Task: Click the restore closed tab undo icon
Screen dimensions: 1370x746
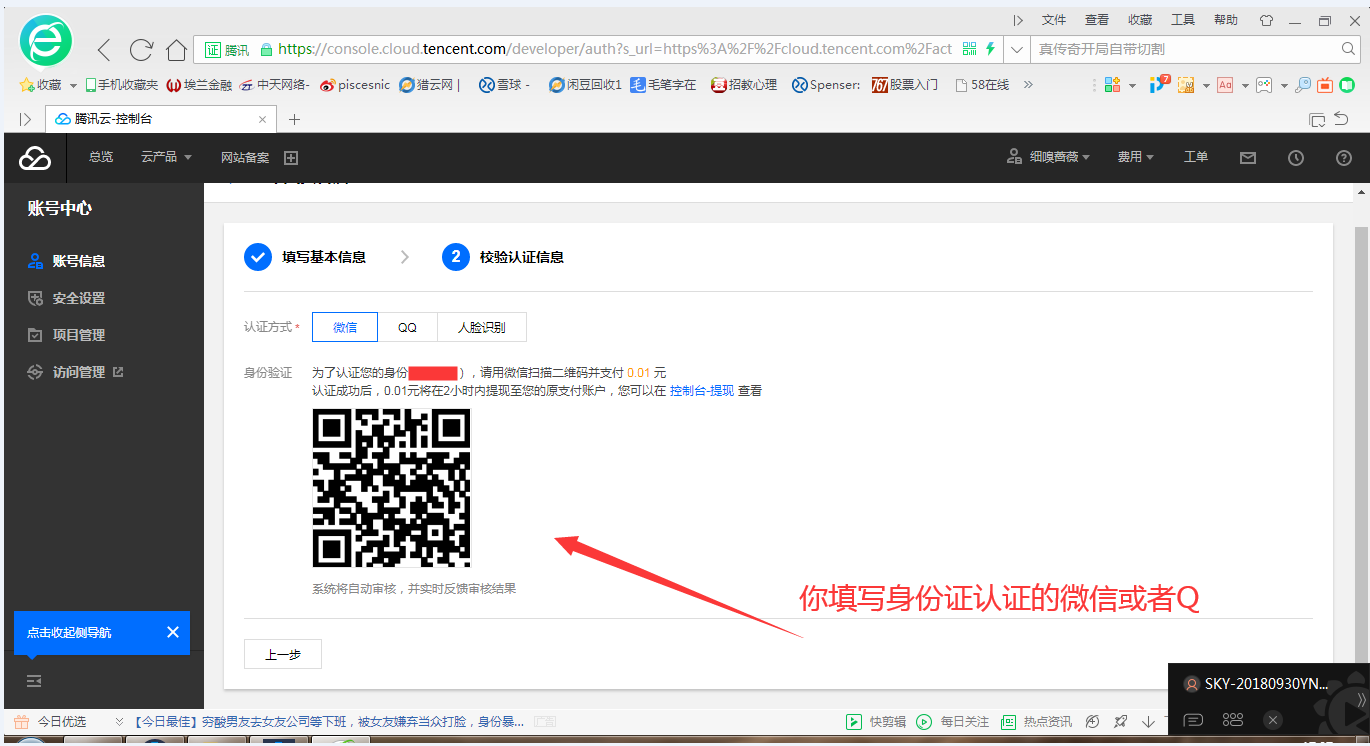Action: [1340, 119]
